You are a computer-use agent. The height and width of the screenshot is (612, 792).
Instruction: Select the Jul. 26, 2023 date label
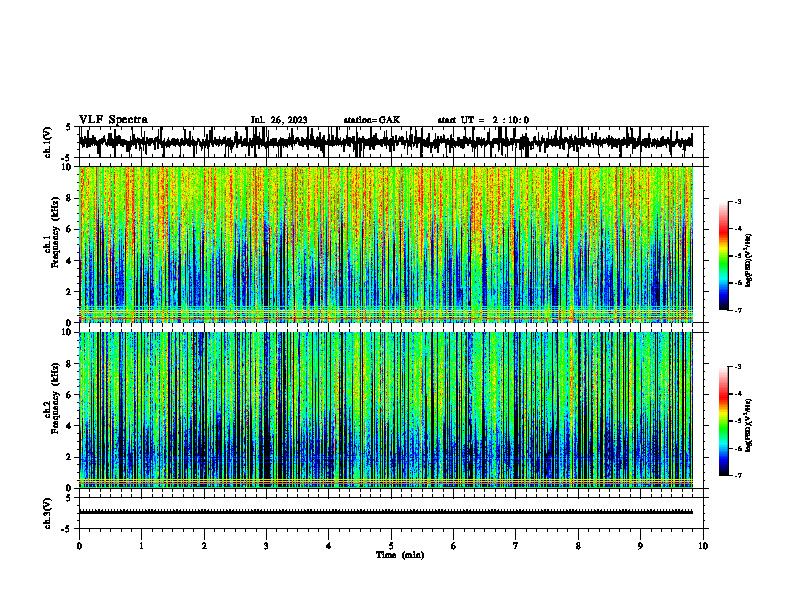(x=279, y=120)
